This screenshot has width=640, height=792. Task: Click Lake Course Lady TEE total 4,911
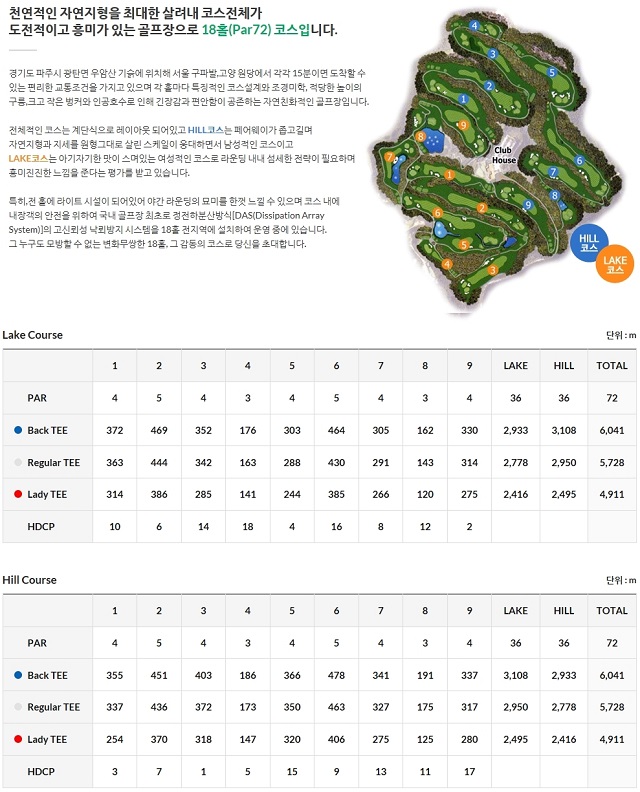(612, 494)
